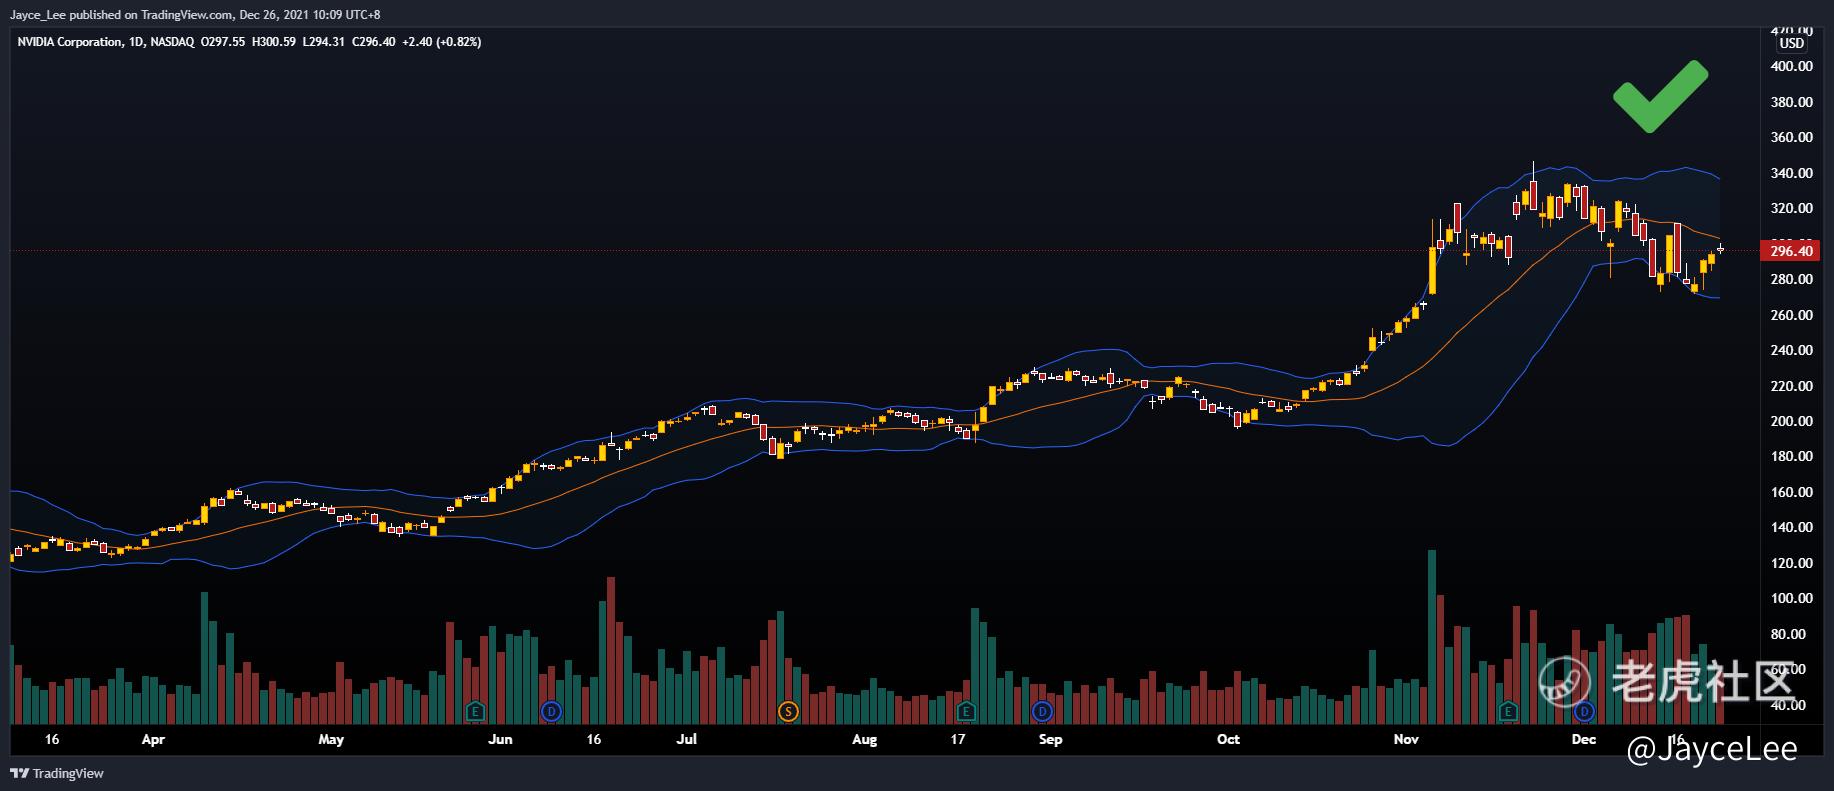Click the 260.00 price axis label
1834x791 pixels.
click(1791, 315)
